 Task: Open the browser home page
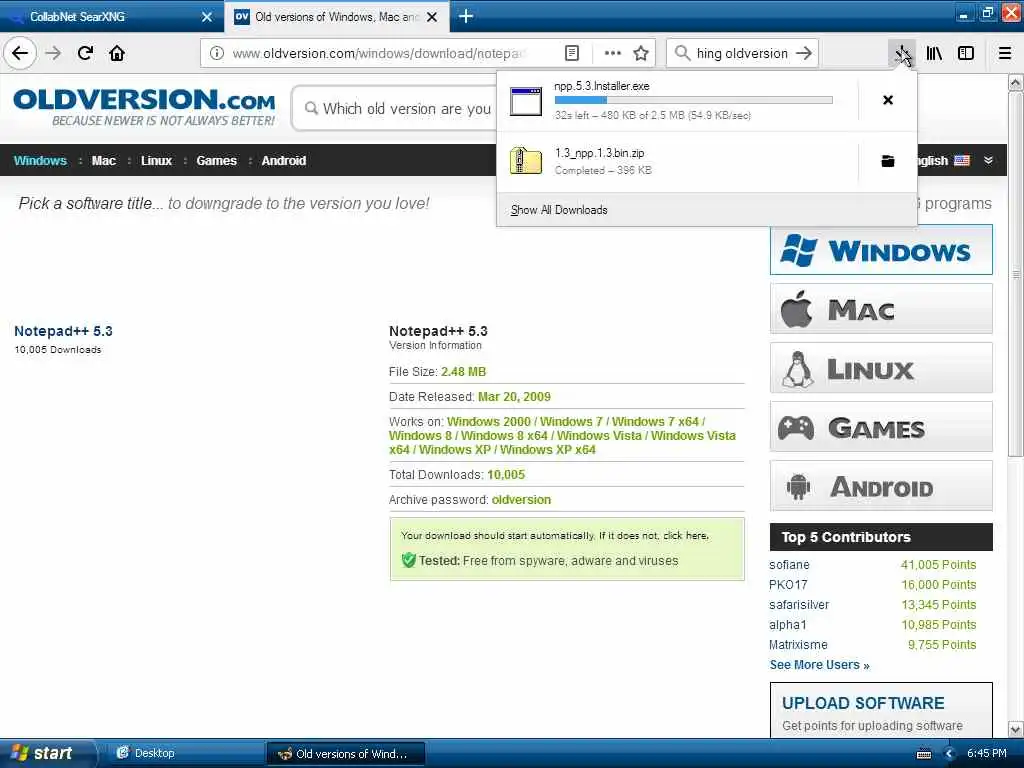[x=117, y=53]
